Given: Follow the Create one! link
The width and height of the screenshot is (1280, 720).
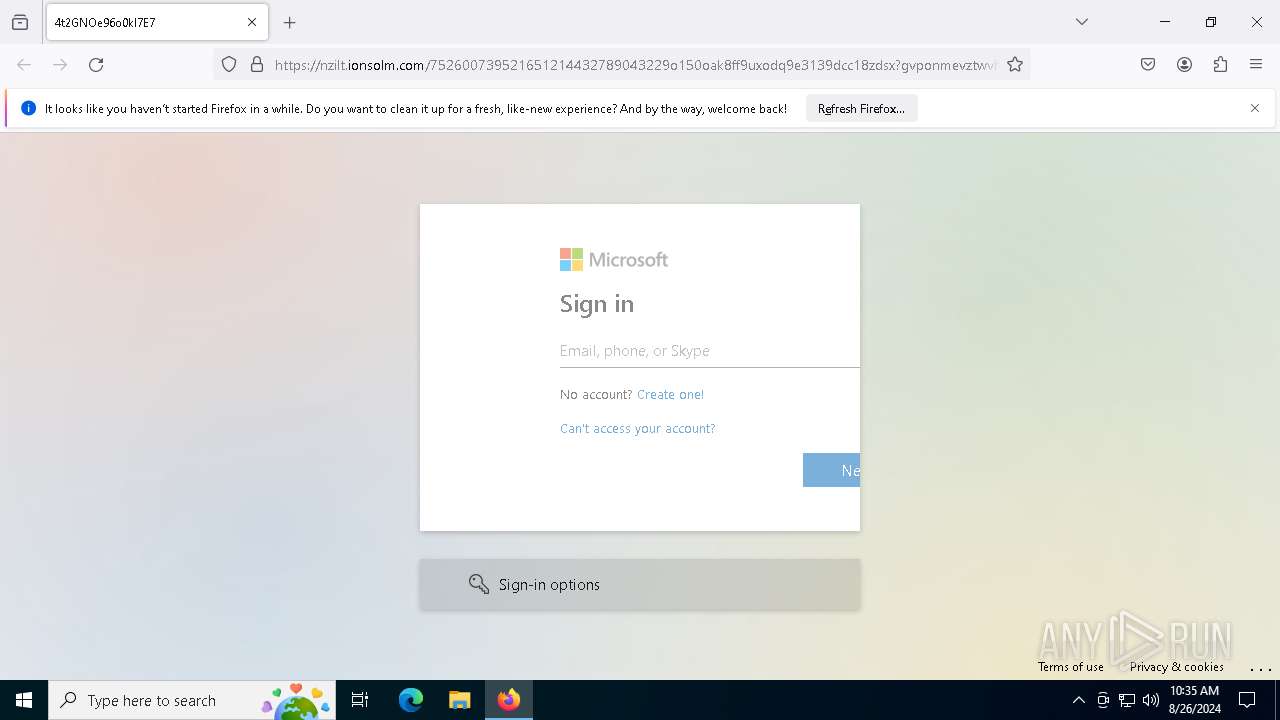Looking at the screenshot, I should click(x=670, y=395).
